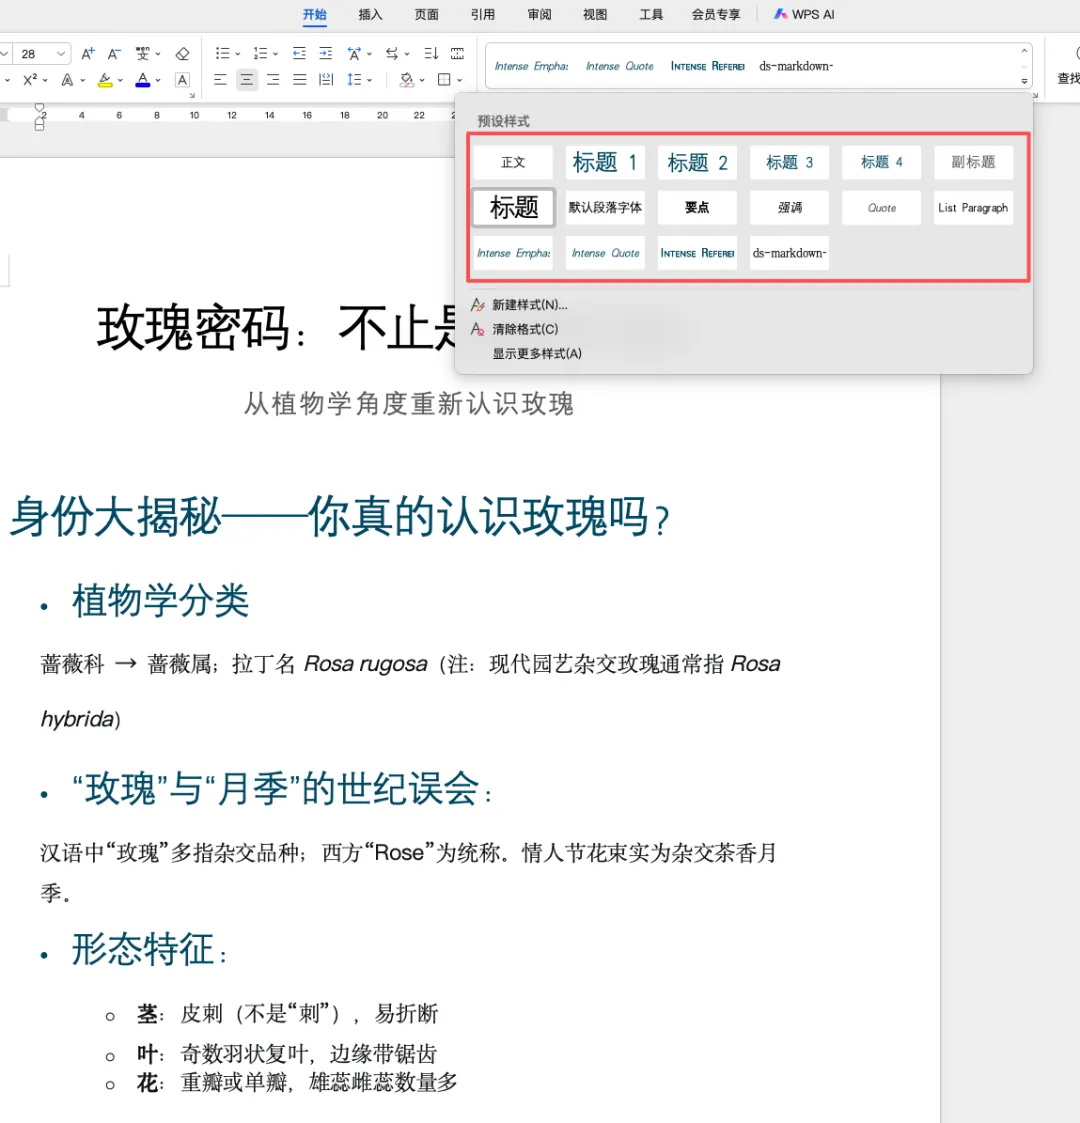Open shading color dropdown arrow
1080x1123 pixels.
(422, 80)
